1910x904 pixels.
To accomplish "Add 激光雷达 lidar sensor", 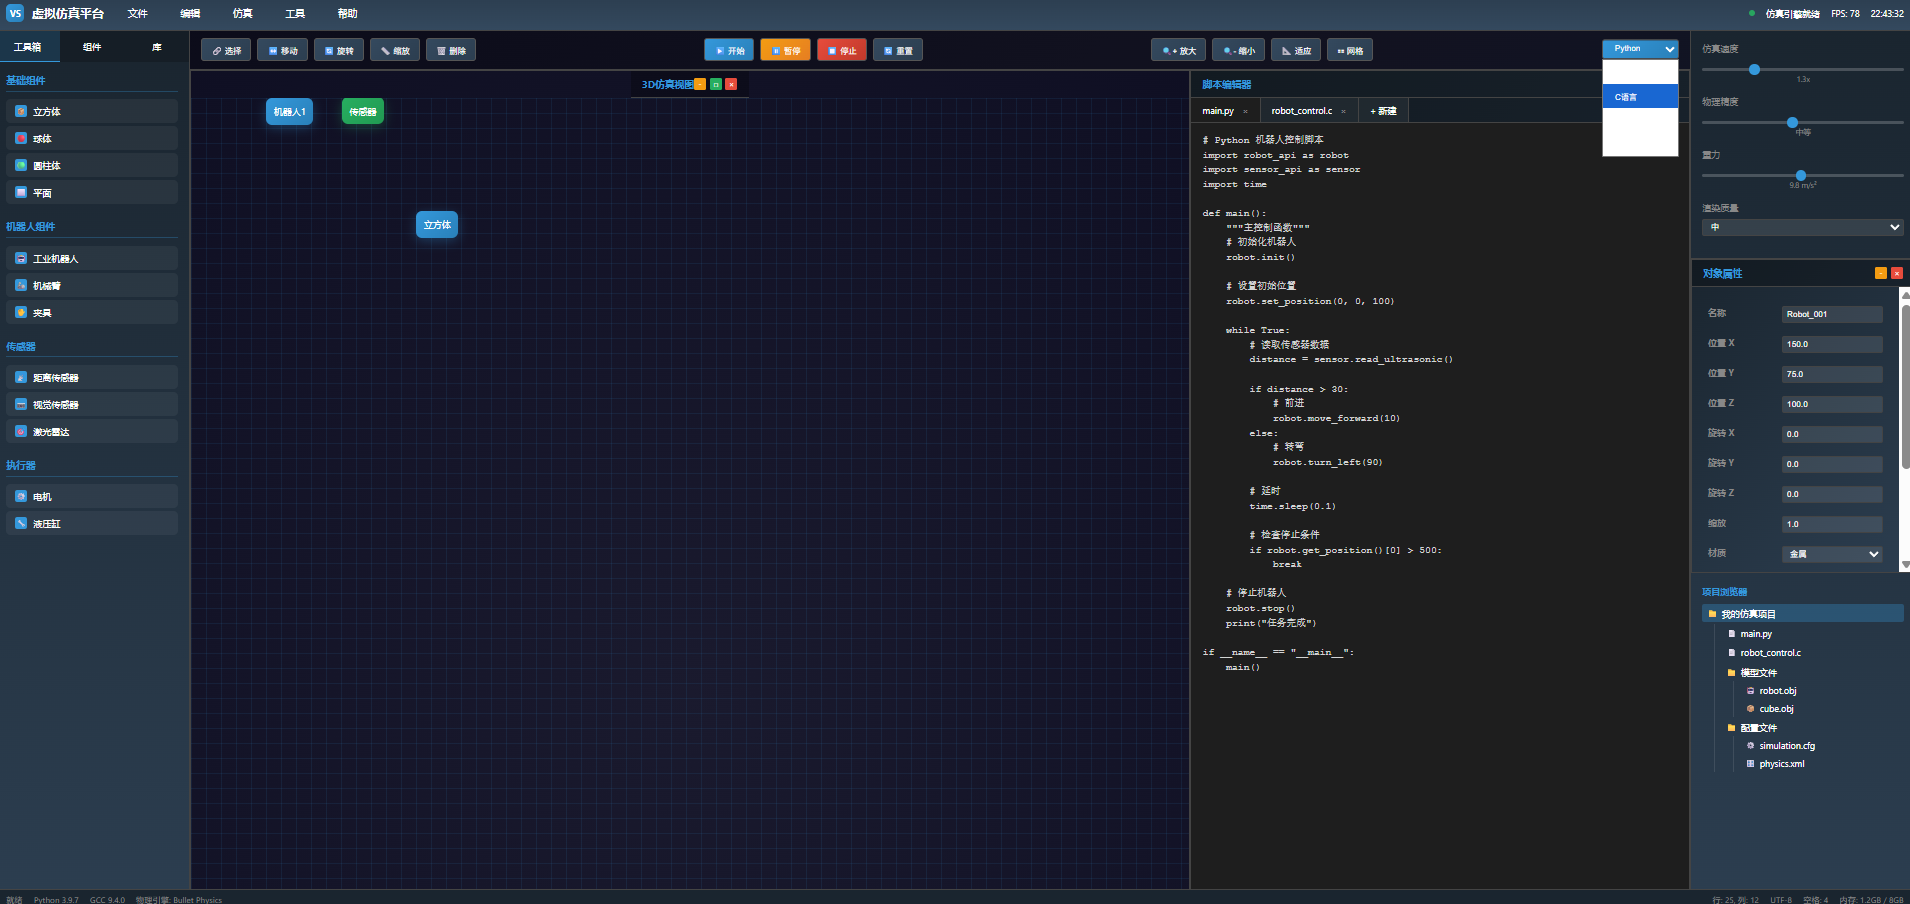I will [x=92, y=431].
